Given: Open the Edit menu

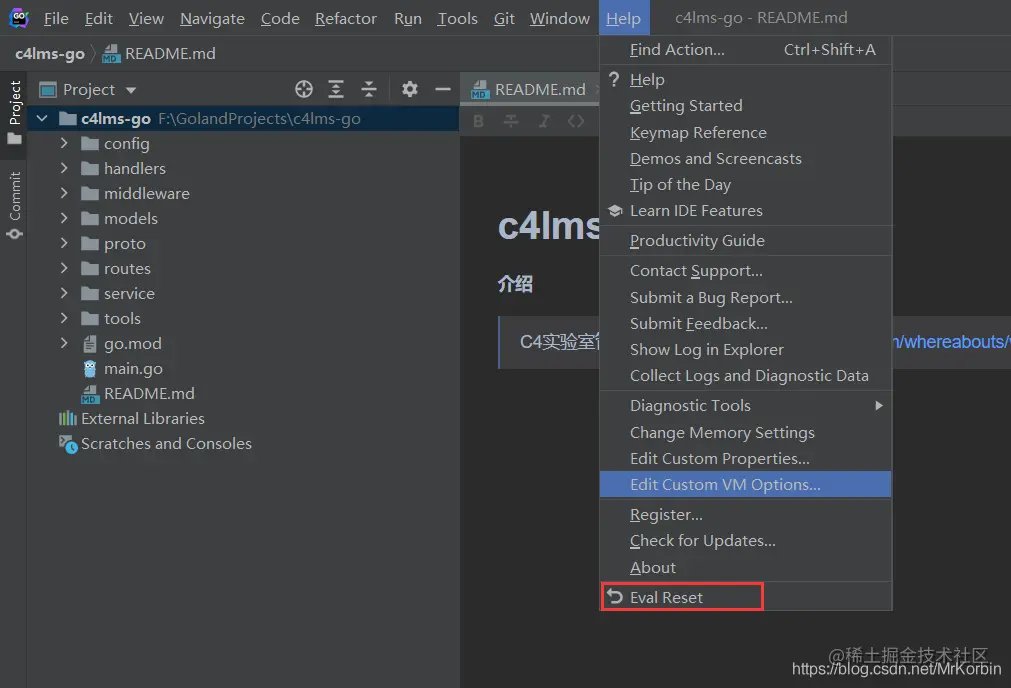Looking at the screenshot, I should click(x=99, y=19).
